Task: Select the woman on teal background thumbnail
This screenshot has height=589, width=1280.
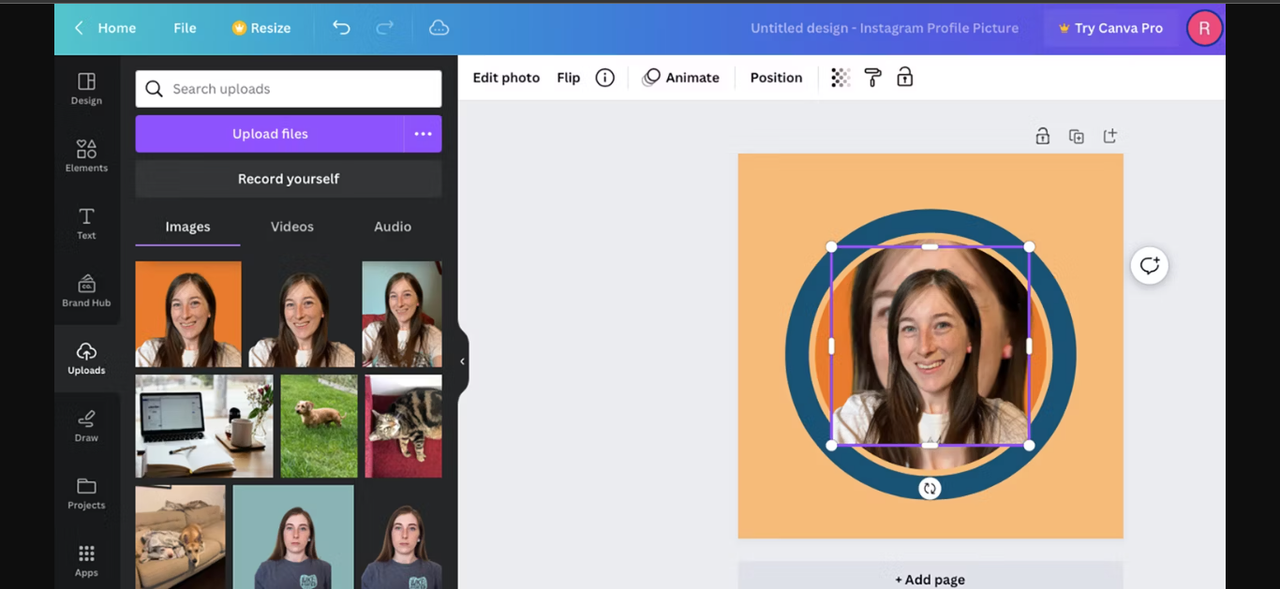Action: click(293, 537)
